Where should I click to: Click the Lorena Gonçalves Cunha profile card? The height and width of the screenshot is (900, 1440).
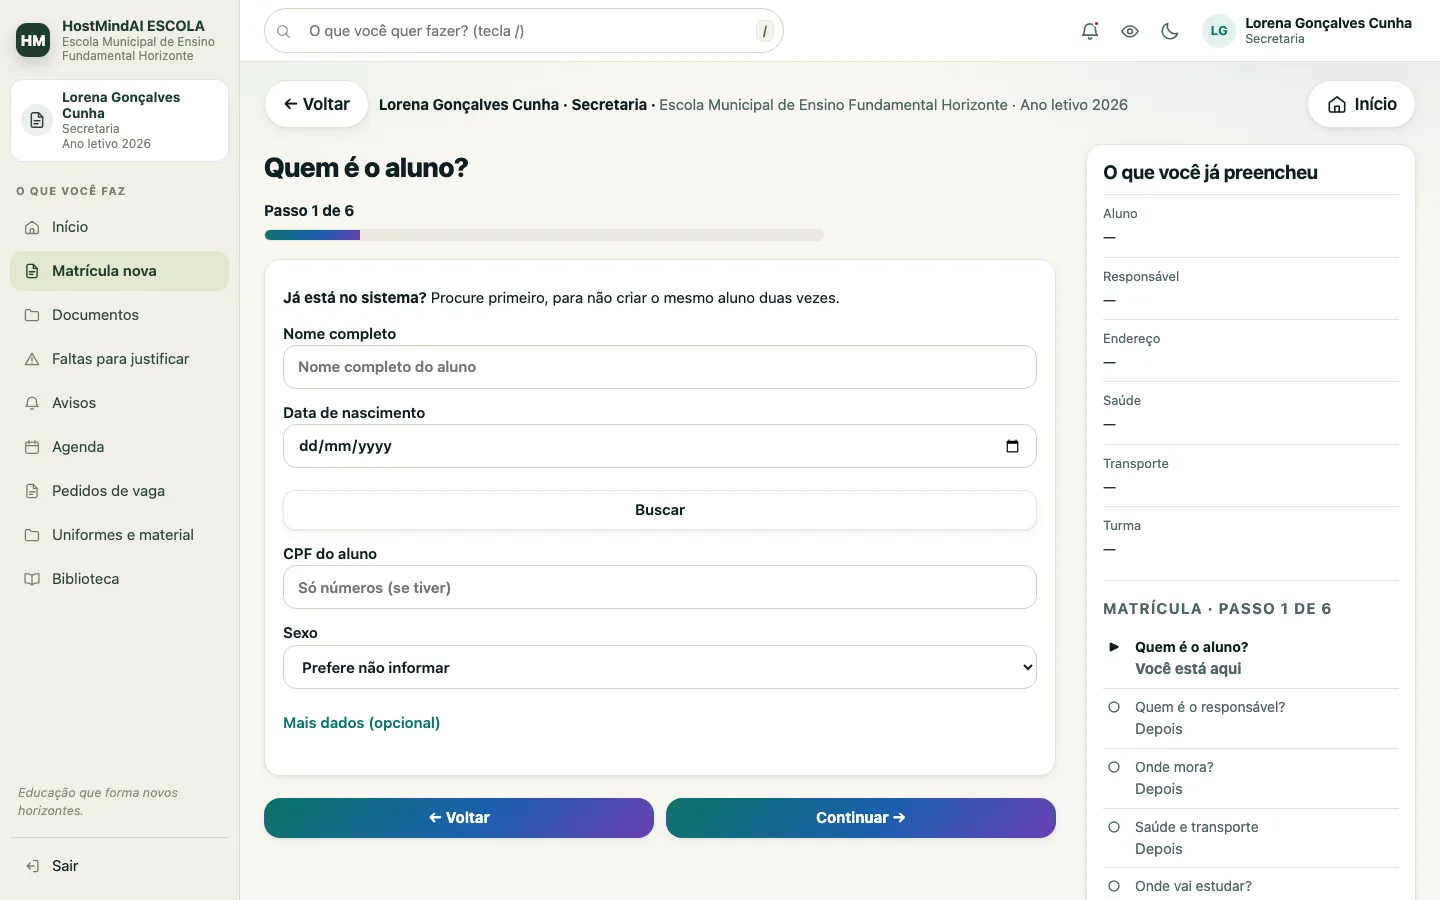[119, 120]
